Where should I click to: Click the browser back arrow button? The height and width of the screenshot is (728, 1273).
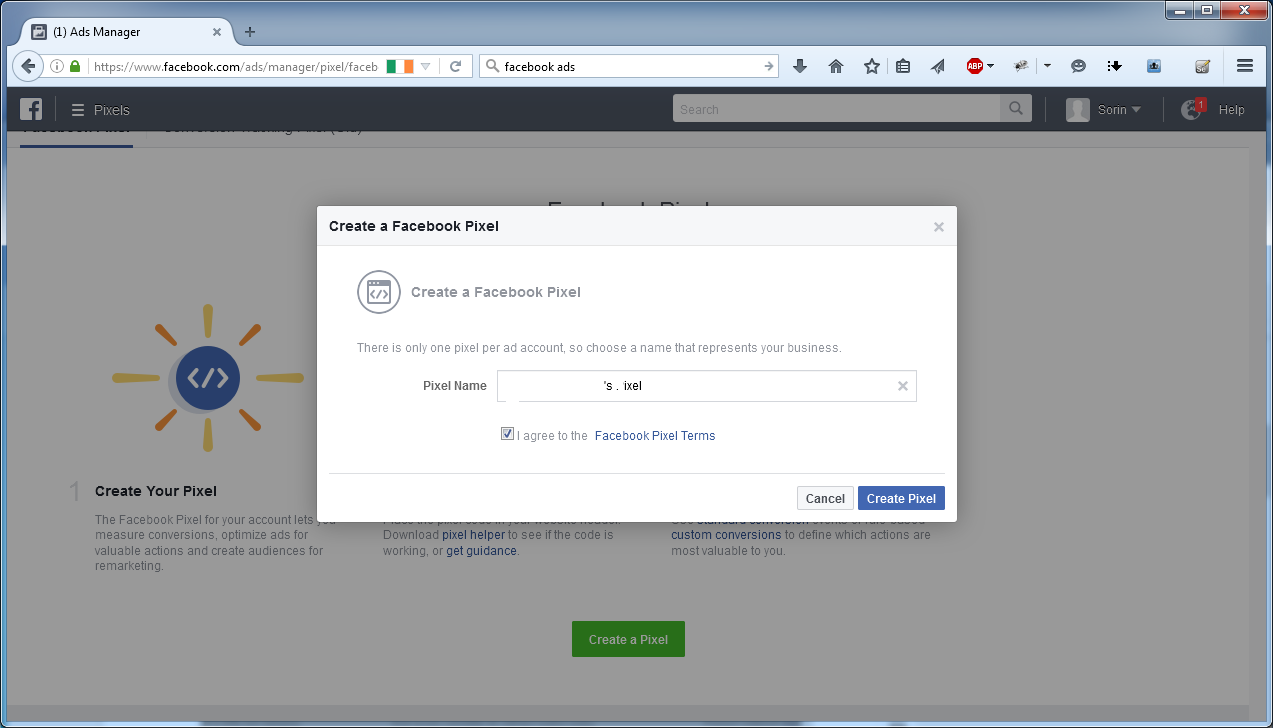point(28,66)
